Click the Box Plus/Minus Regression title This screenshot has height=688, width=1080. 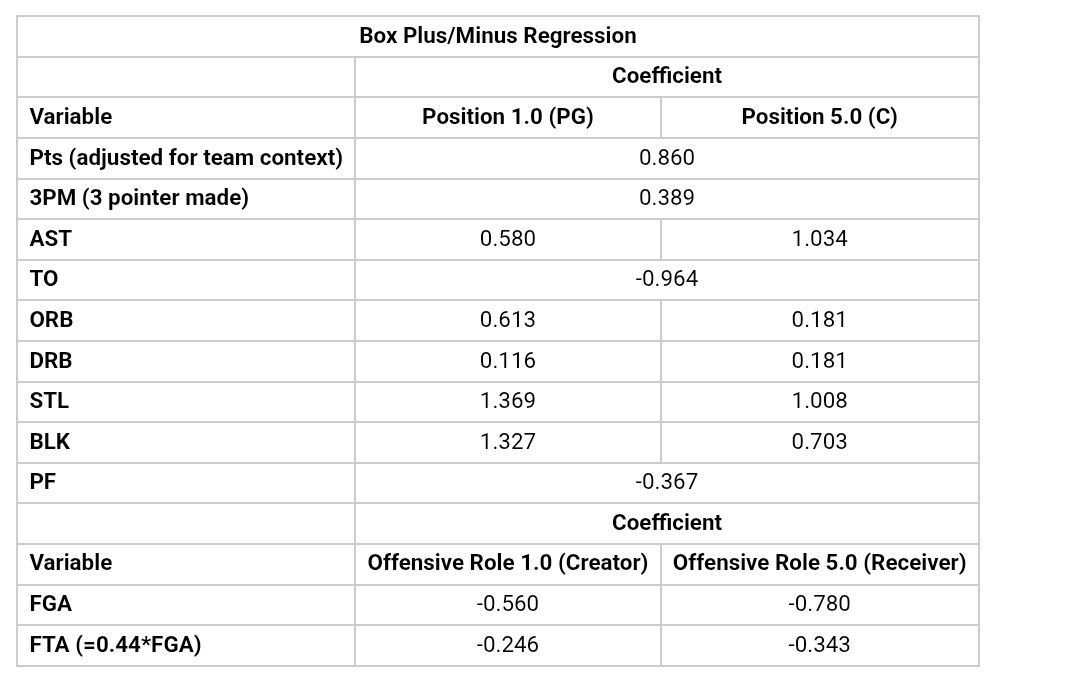coord(497,36)
